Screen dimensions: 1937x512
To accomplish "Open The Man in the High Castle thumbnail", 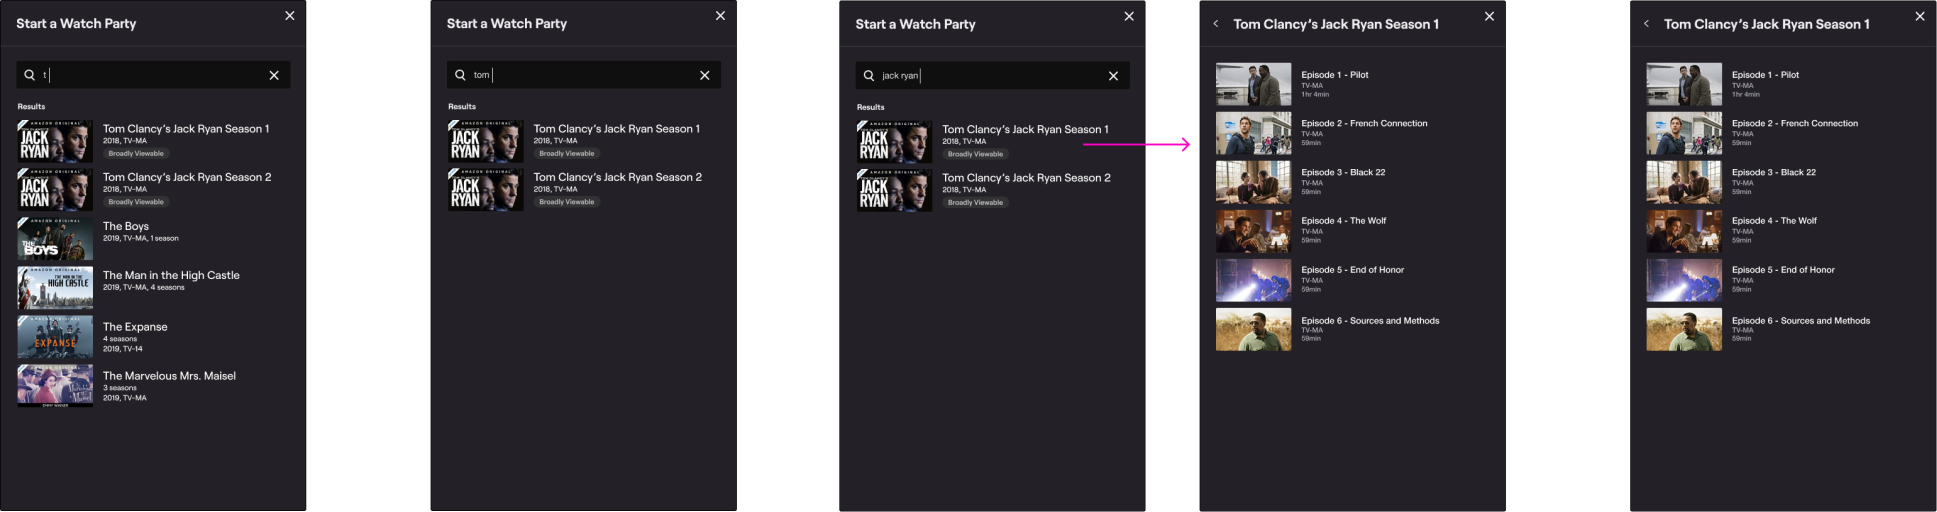I will click(x=55, y=288).
